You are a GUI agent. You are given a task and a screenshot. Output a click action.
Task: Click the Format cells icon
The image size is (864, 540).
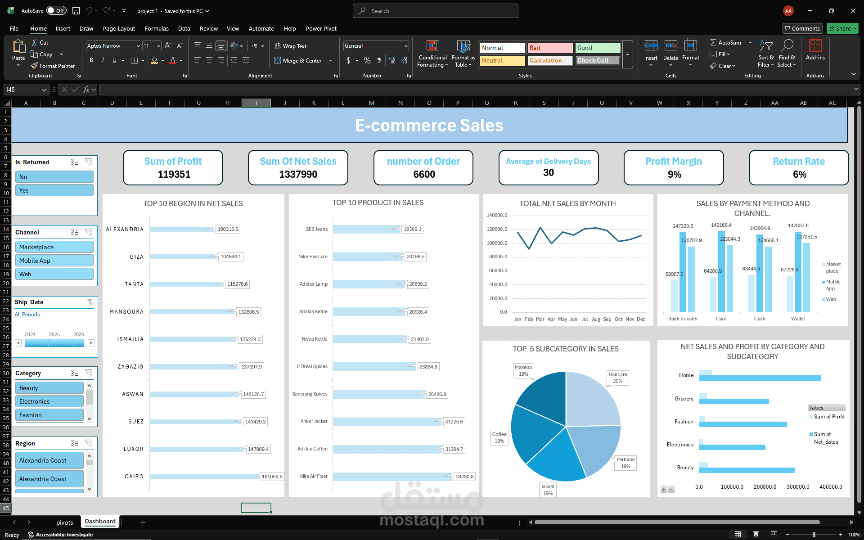[x=690, y=46]
